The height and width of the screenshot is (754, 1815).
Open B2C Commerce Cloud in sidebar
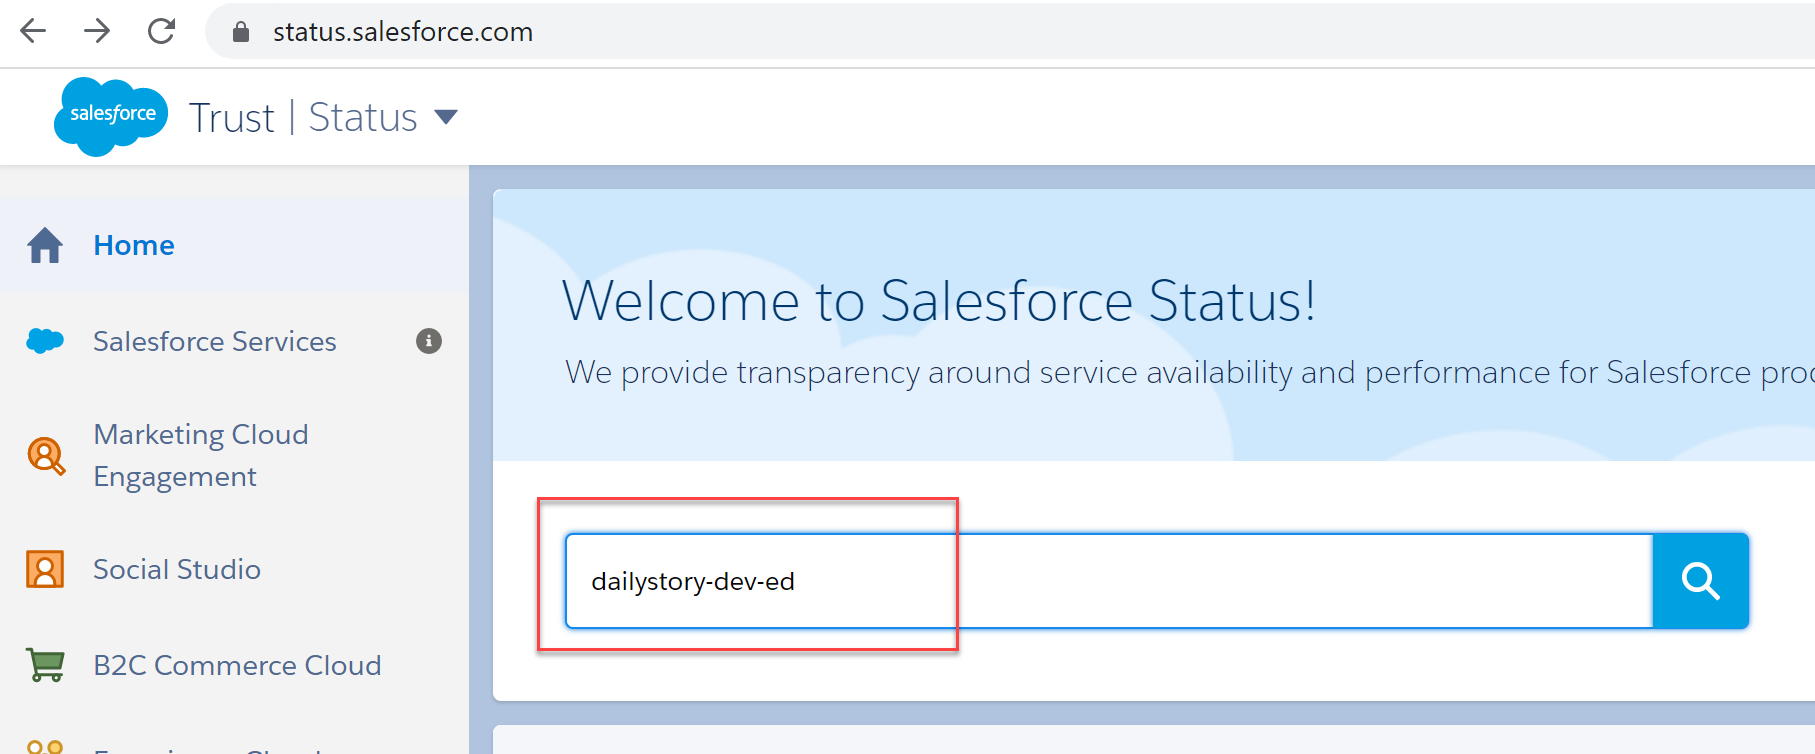237,665
